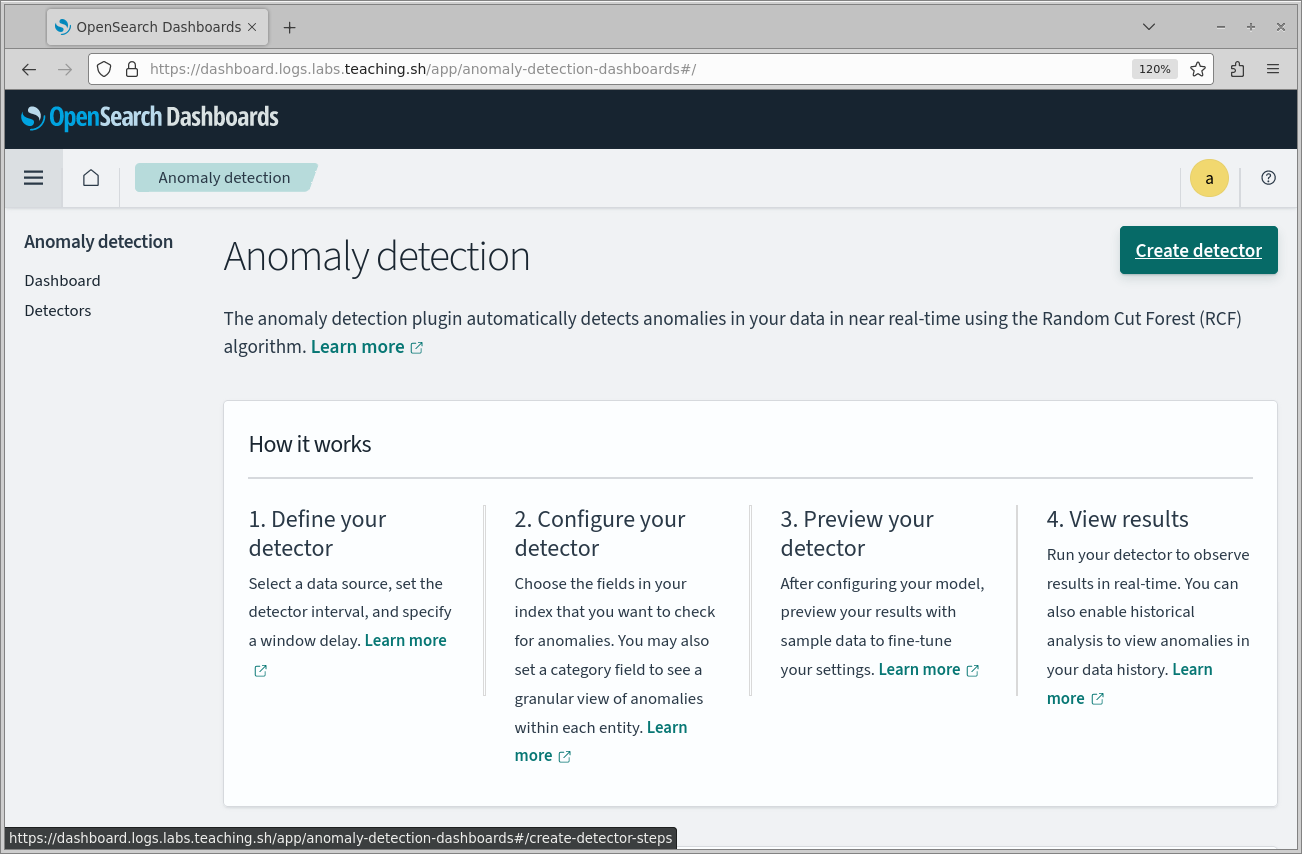Click the Anomaly detection breadcrumb
This screenshot has width=1302, height=854.
[224, 178]
